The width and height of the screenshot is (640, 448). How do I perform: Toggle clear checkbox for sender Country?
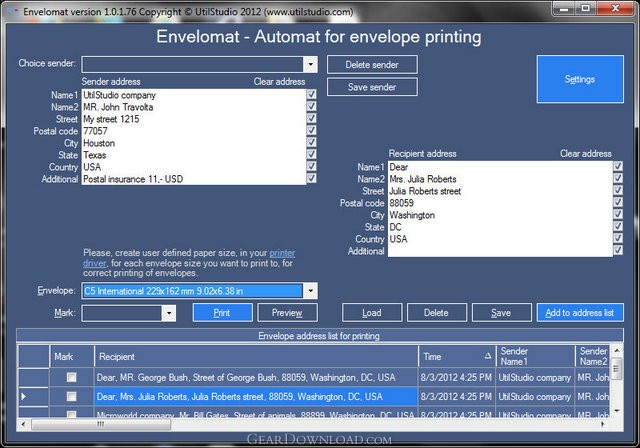click(311, 166)
